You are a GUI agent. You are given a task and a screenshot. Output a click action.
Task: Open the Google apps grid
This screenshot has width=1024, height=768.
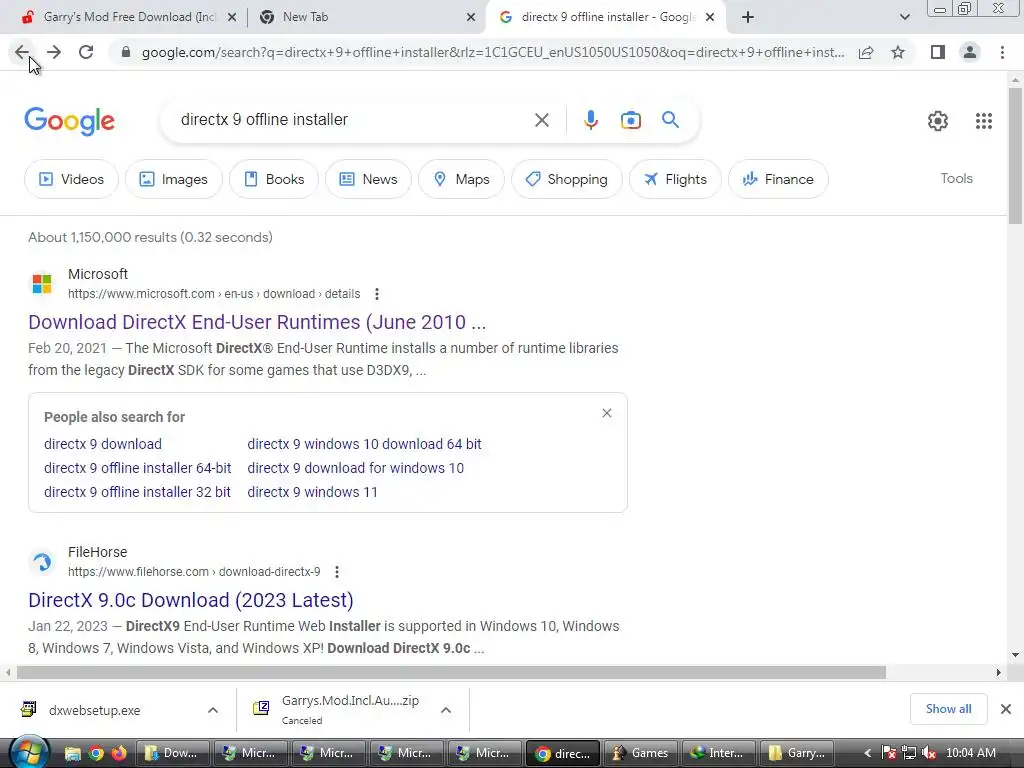coord(984,121)
